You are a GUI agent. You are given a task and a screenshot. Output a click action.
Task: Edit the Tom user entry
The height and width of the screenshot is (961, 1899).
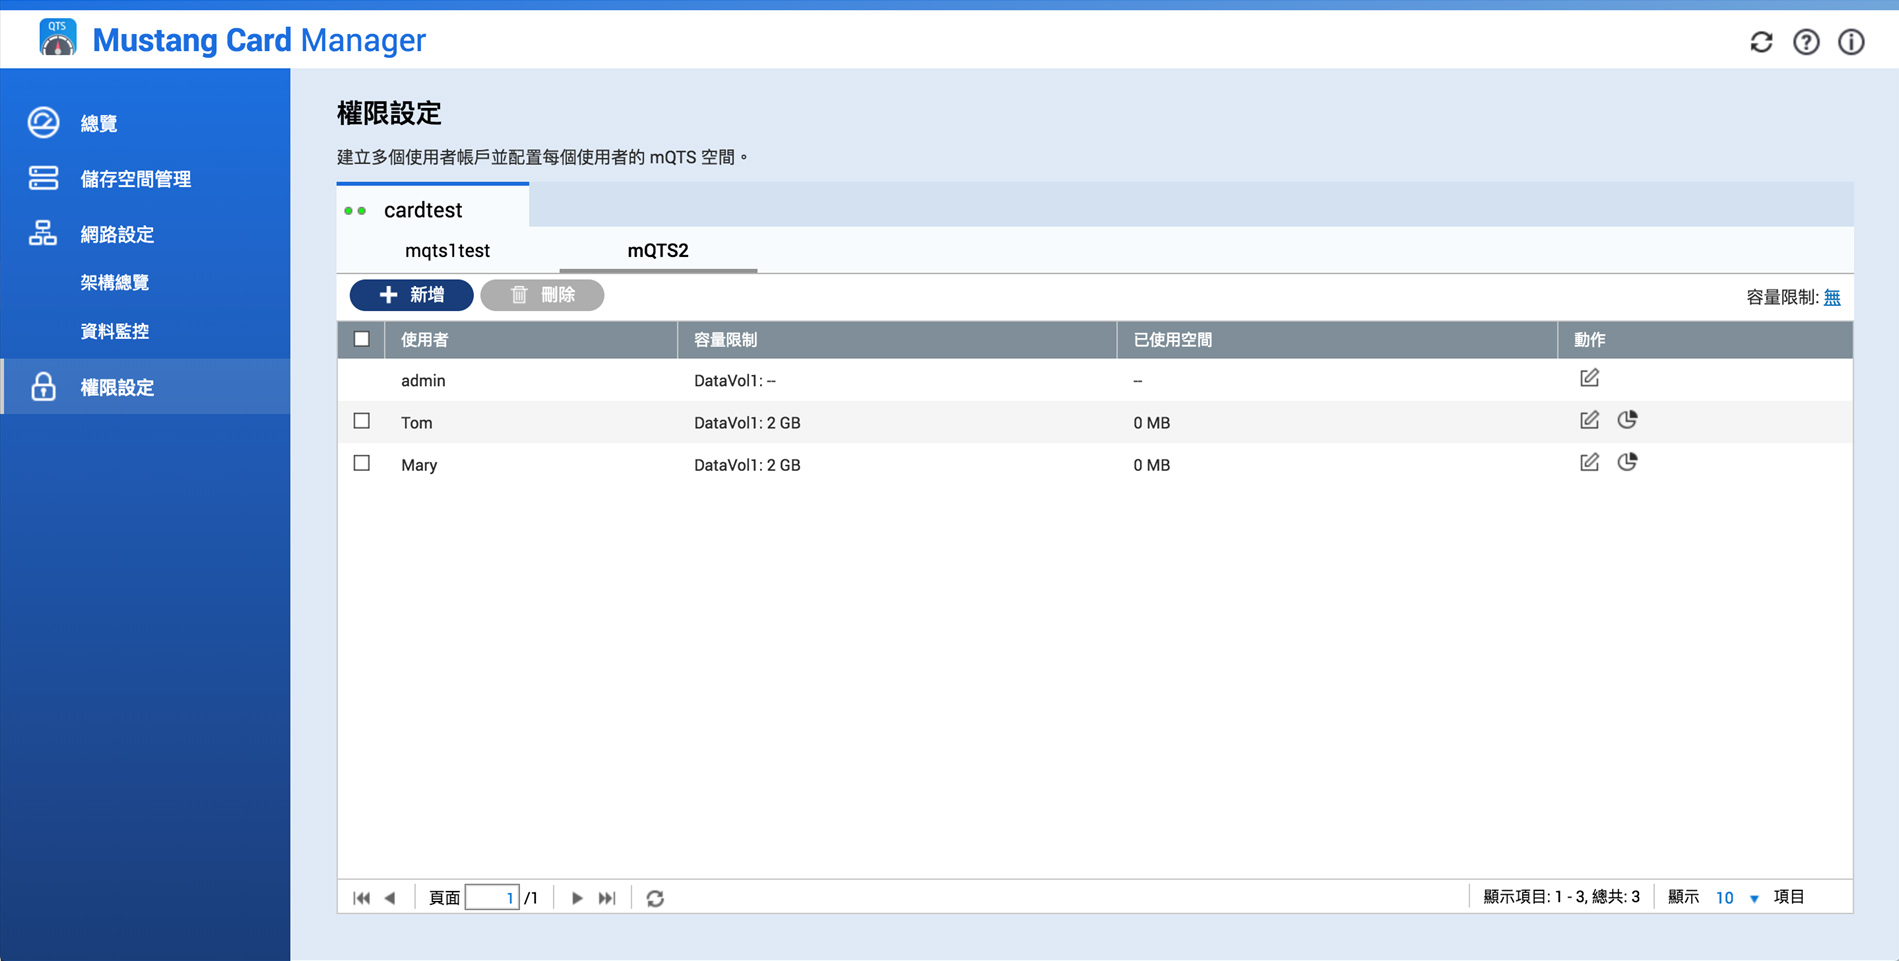[x=1589, y=420]
